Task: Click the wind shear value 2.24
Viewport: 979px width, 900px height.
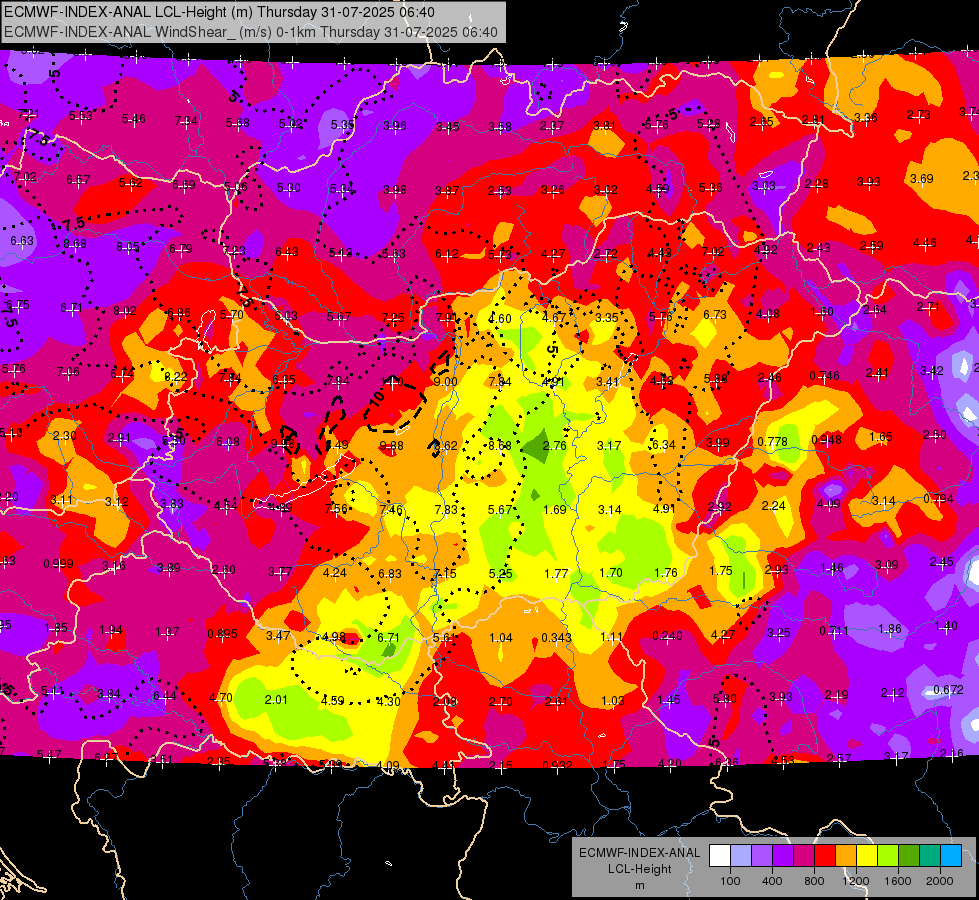Action: [x=774, y=506]
